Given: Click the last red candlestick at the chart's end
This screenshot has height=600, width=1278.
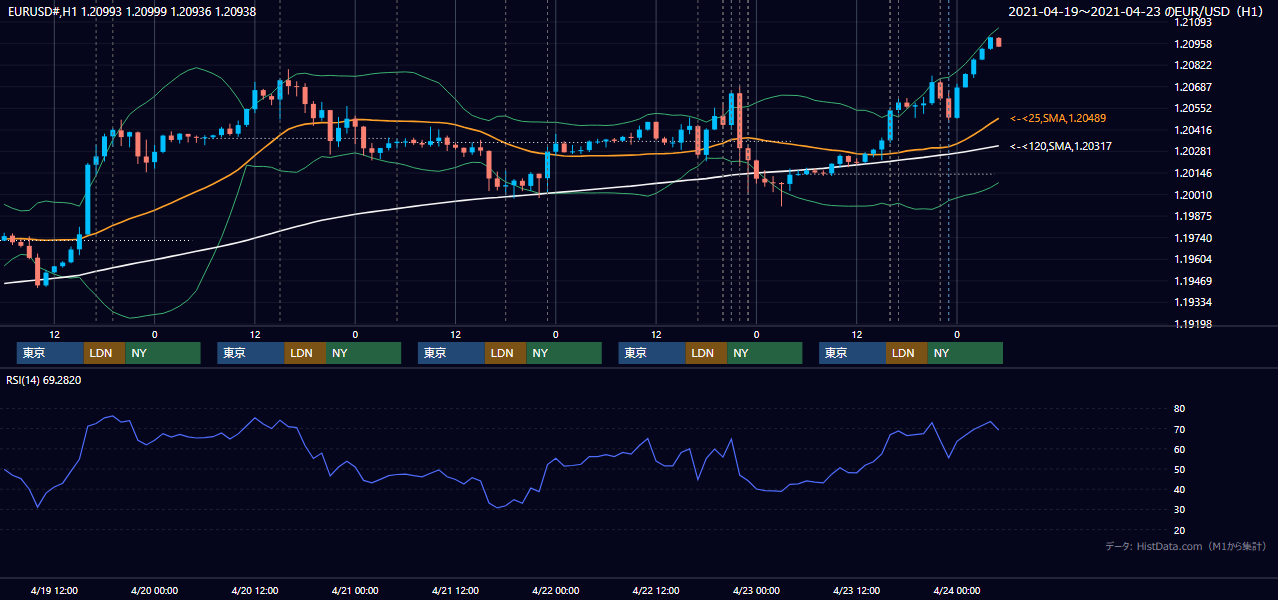Looking at the screenshot, I should click(x=998, y=41).
